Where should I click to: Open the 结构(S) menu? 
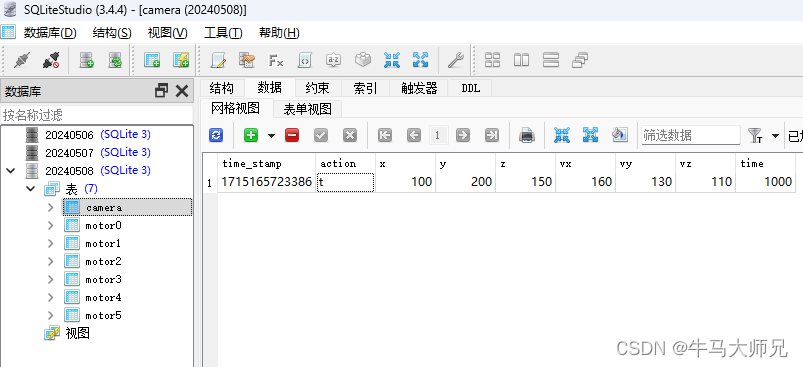click(x=112, y=33)
